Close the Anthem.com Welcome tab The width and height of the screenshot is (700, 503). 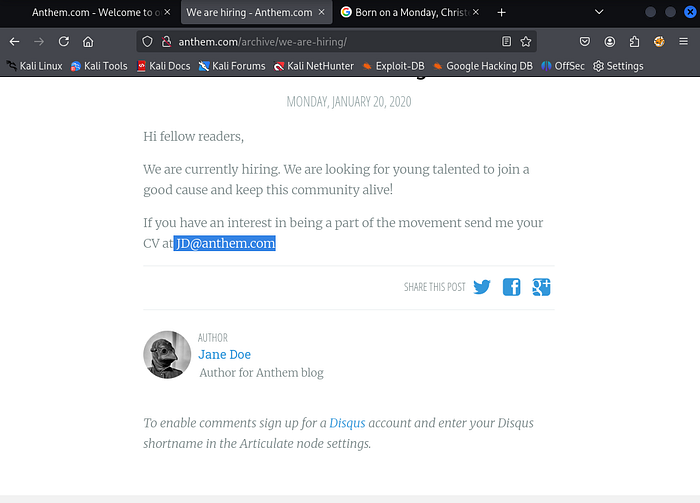[x=167, y=12]
